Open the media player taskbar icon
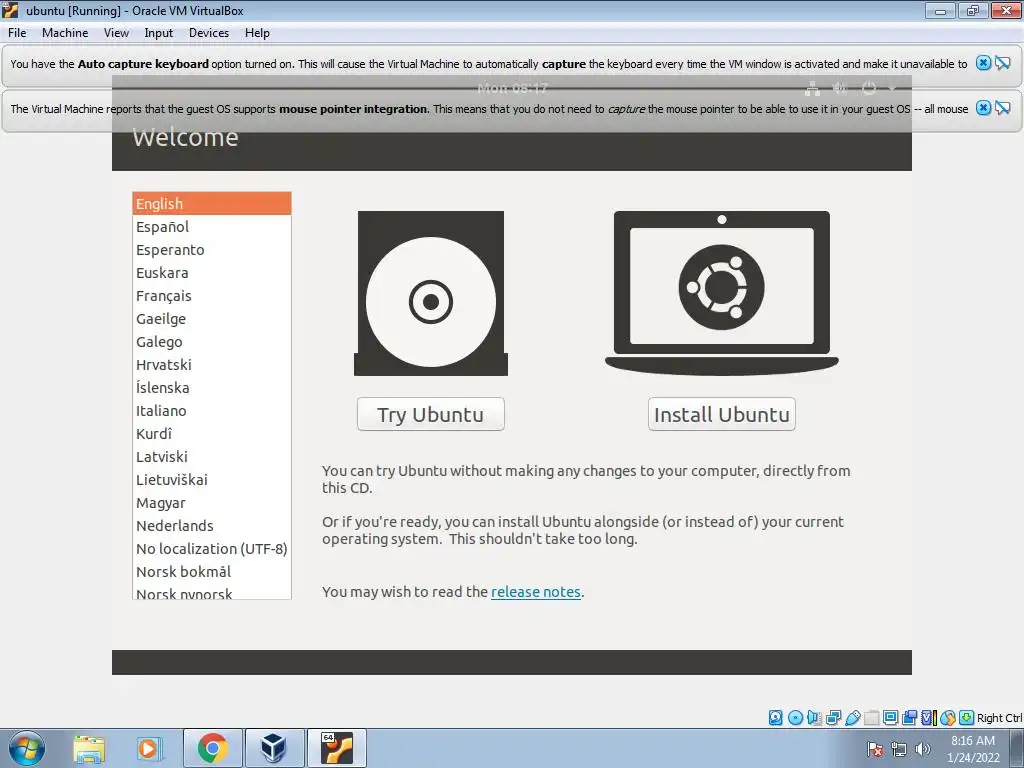The image size is (1024, 768). (x=148, y=749)
